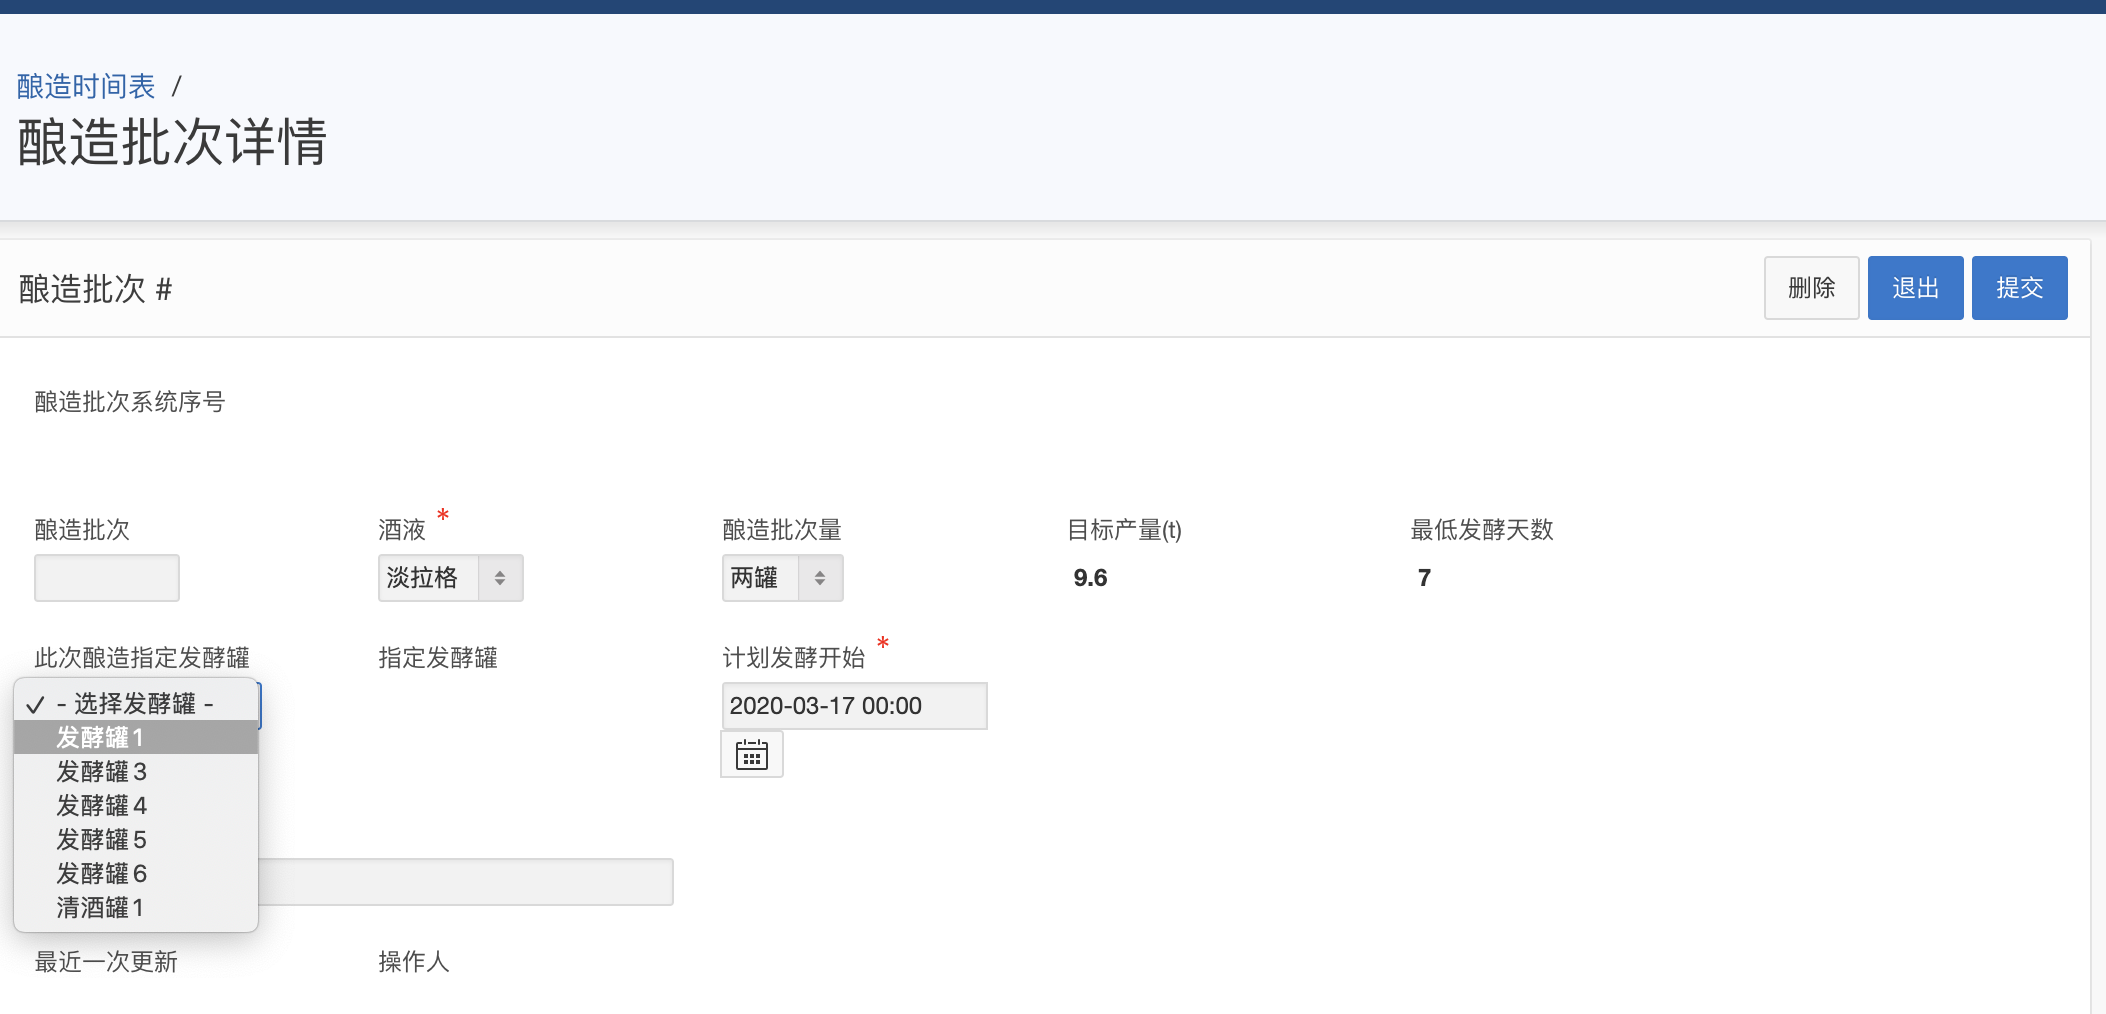Pick 发酵罐 4 in the dropdown list
The height and width of the screenshot is (1014, 2106).
(x=101, y=806)
